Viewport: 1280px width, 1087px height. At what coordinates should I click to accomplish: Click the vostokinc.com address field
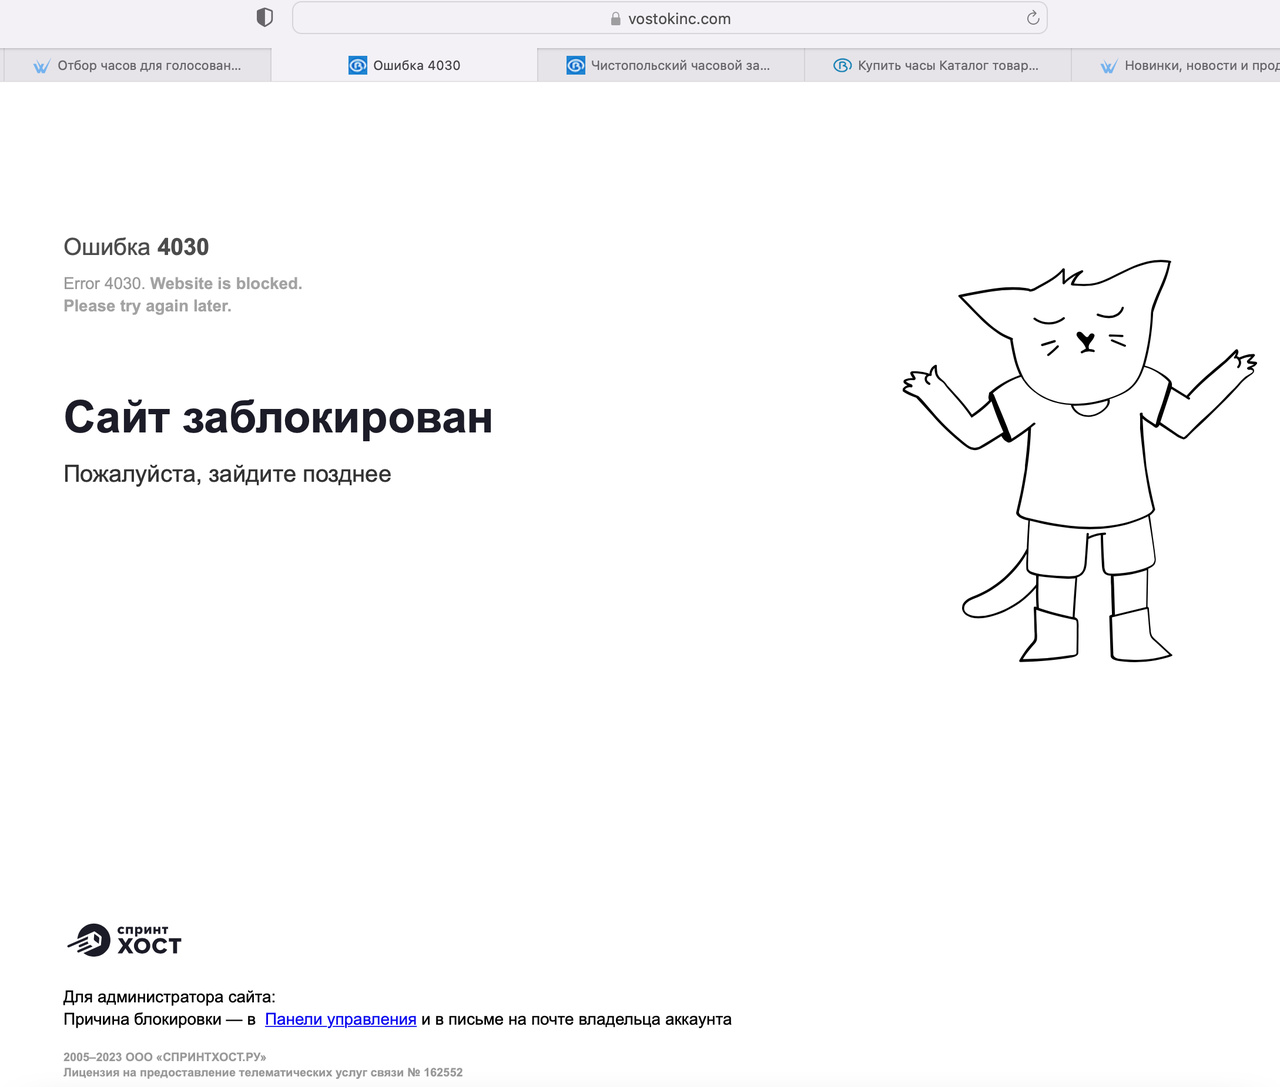680,18
